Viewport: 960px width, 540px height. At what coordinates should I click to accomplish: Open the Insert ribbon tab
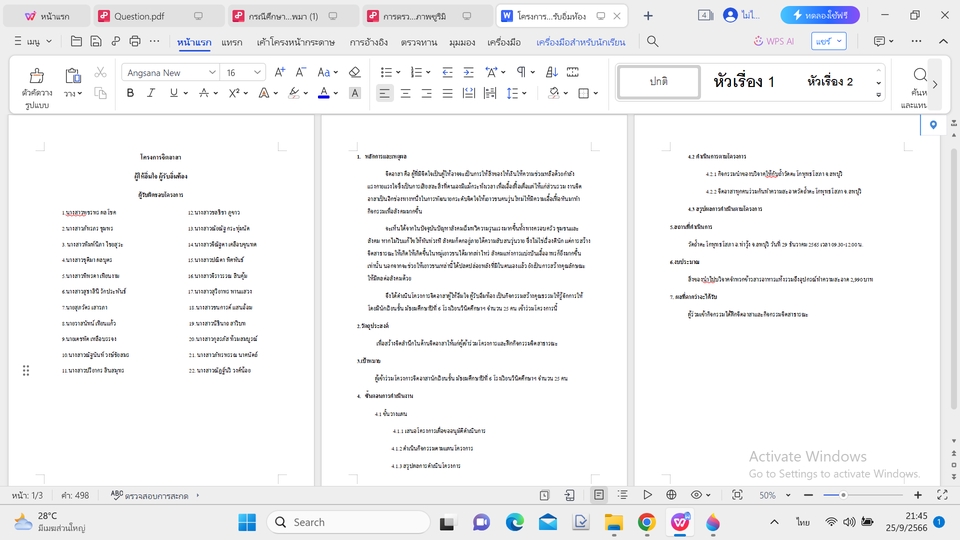click(231, 42)
